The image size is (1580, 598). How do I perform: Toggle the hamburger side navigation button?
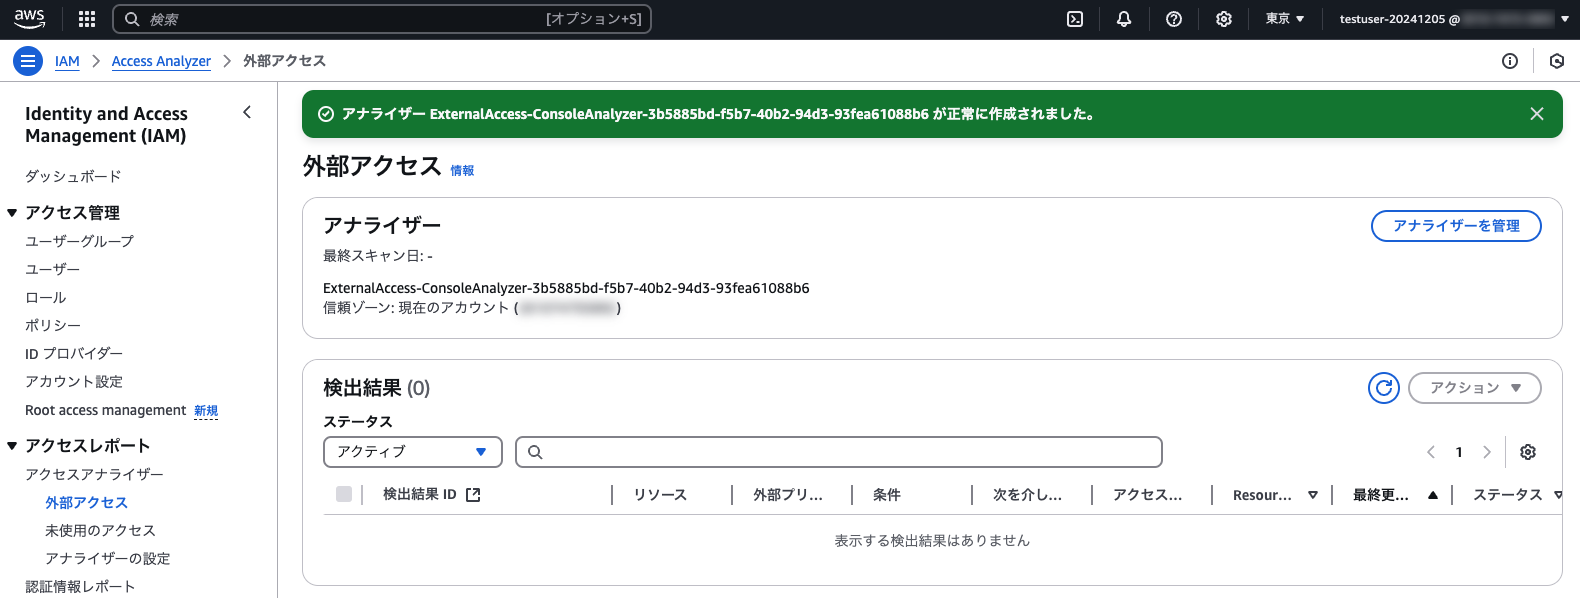coord(28,61)
